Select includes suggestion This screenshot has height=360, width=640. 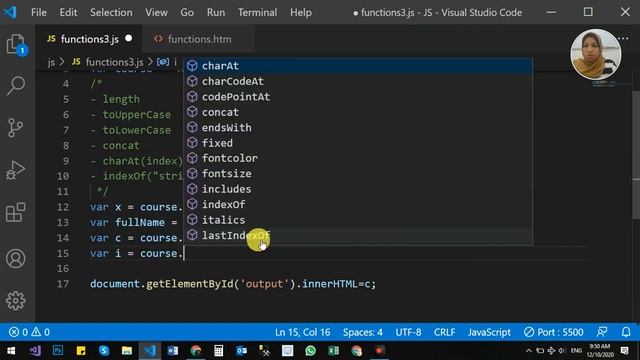tap(358, 189)
